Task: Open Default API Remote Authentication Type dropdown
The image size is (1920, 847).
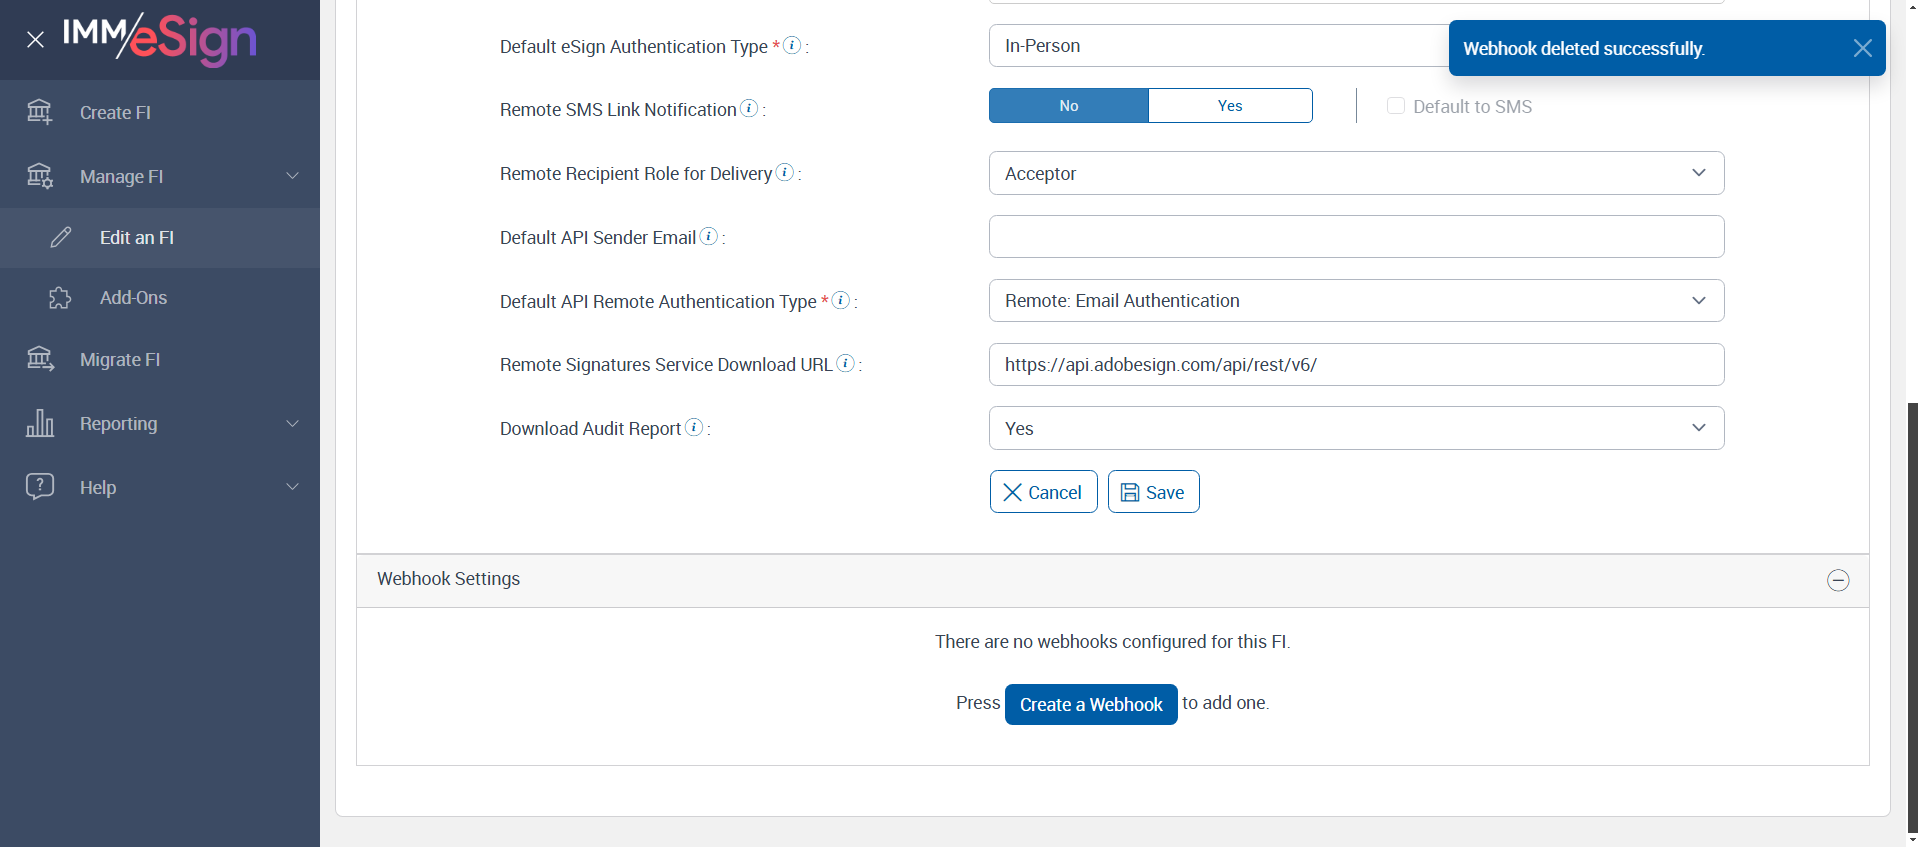Action: (1356, 301)
